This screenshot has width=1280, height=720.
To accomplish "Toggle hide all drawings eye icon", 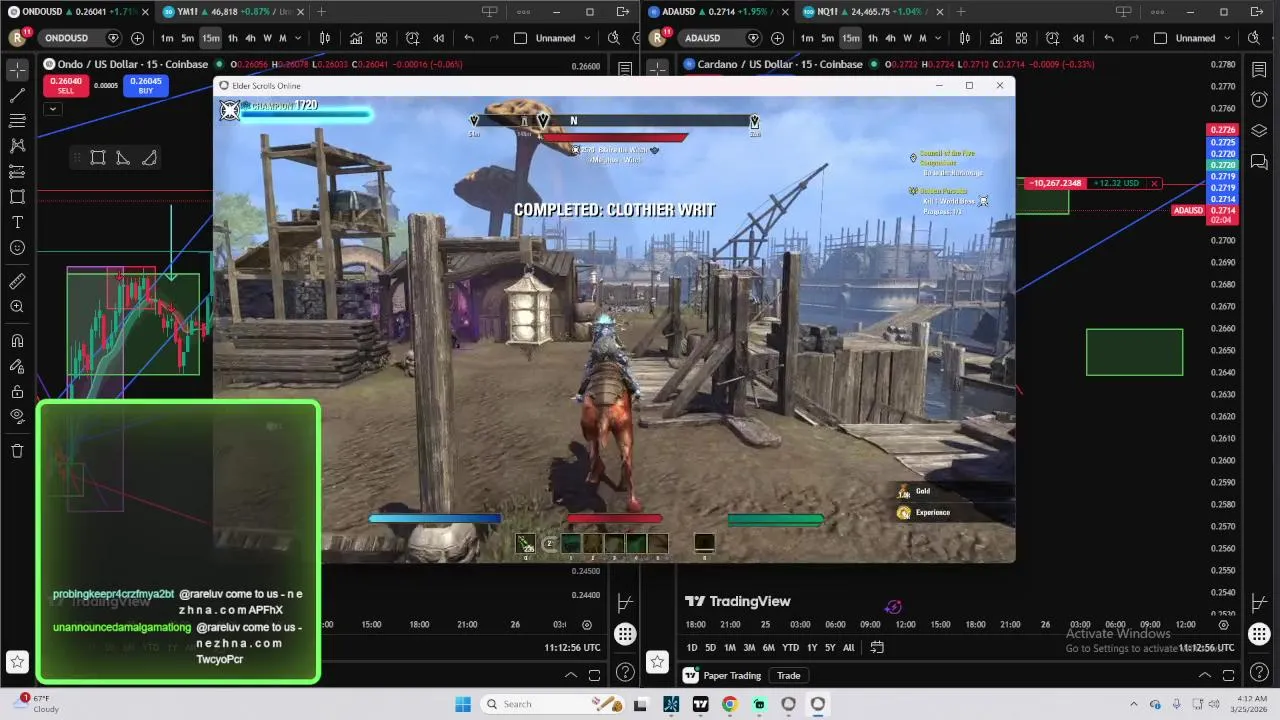I will 17,416.
